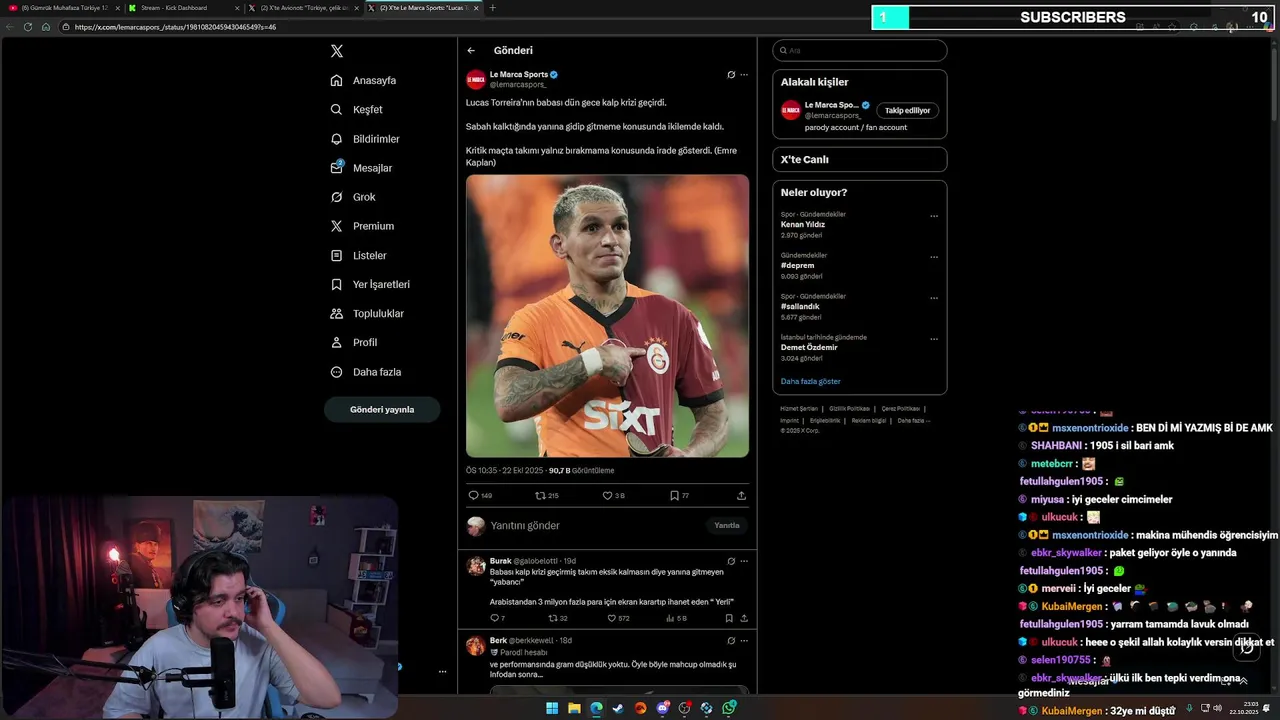Click Daha fazla göster link
The width and height of the screenshot is (1280, 720).
click(810, 381)
